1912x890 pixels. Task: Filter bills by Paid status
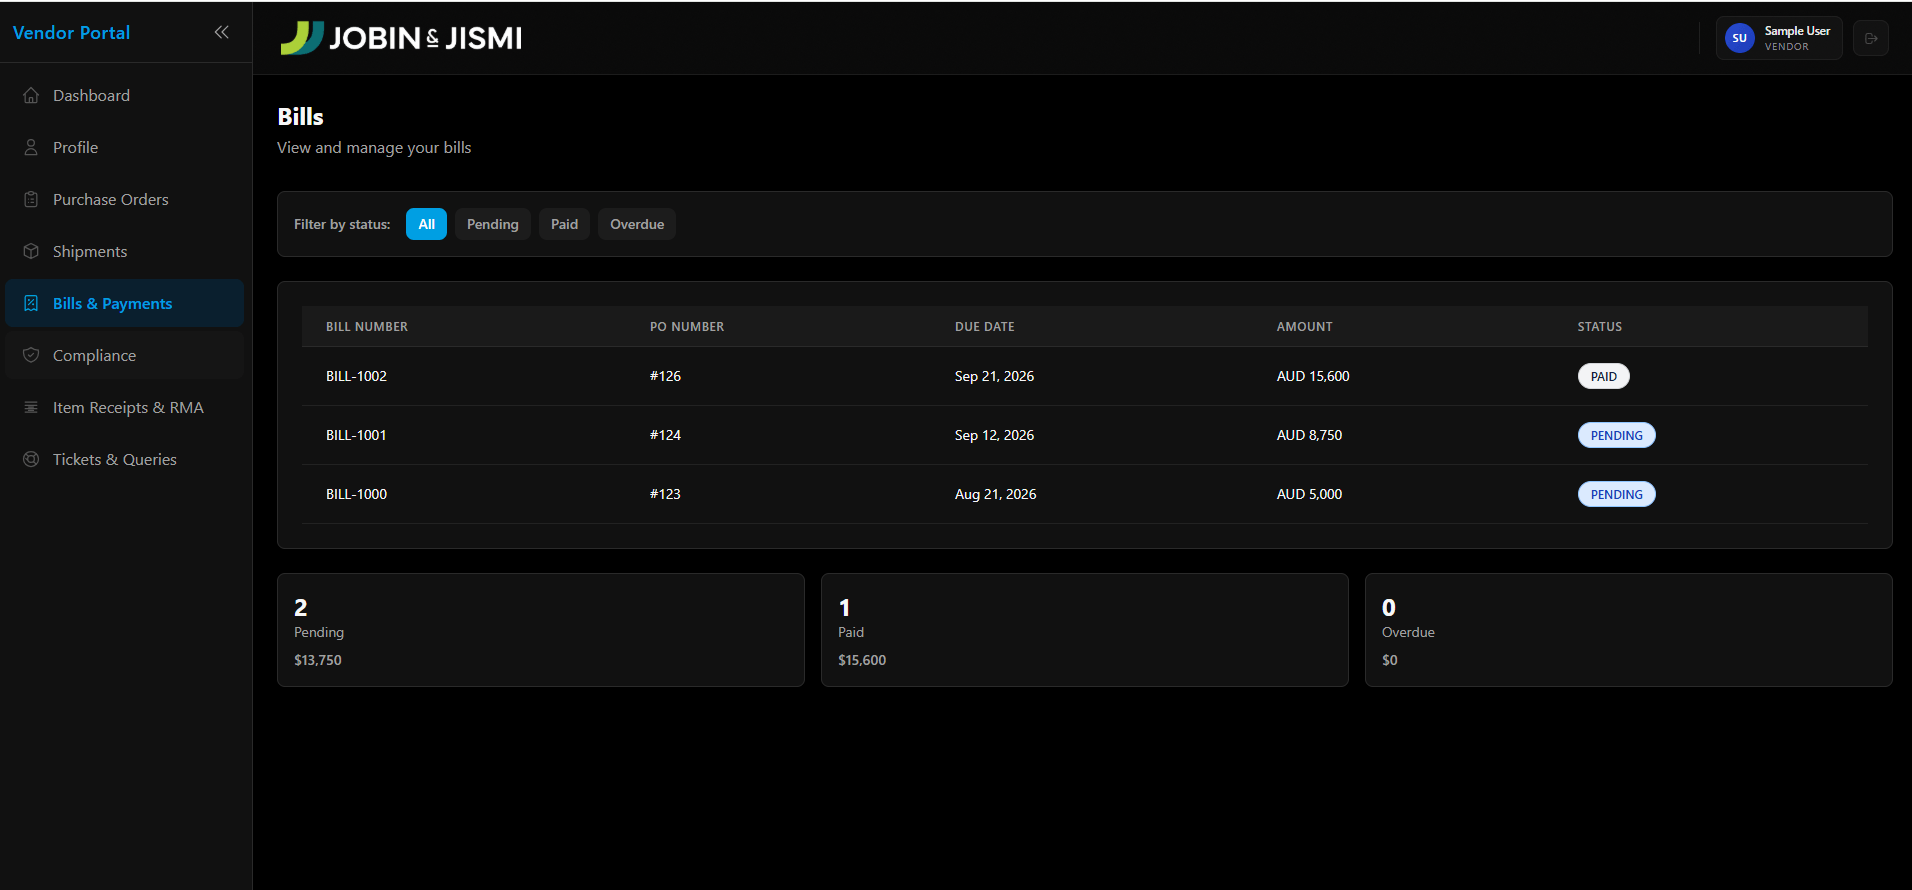pos(565,224)
